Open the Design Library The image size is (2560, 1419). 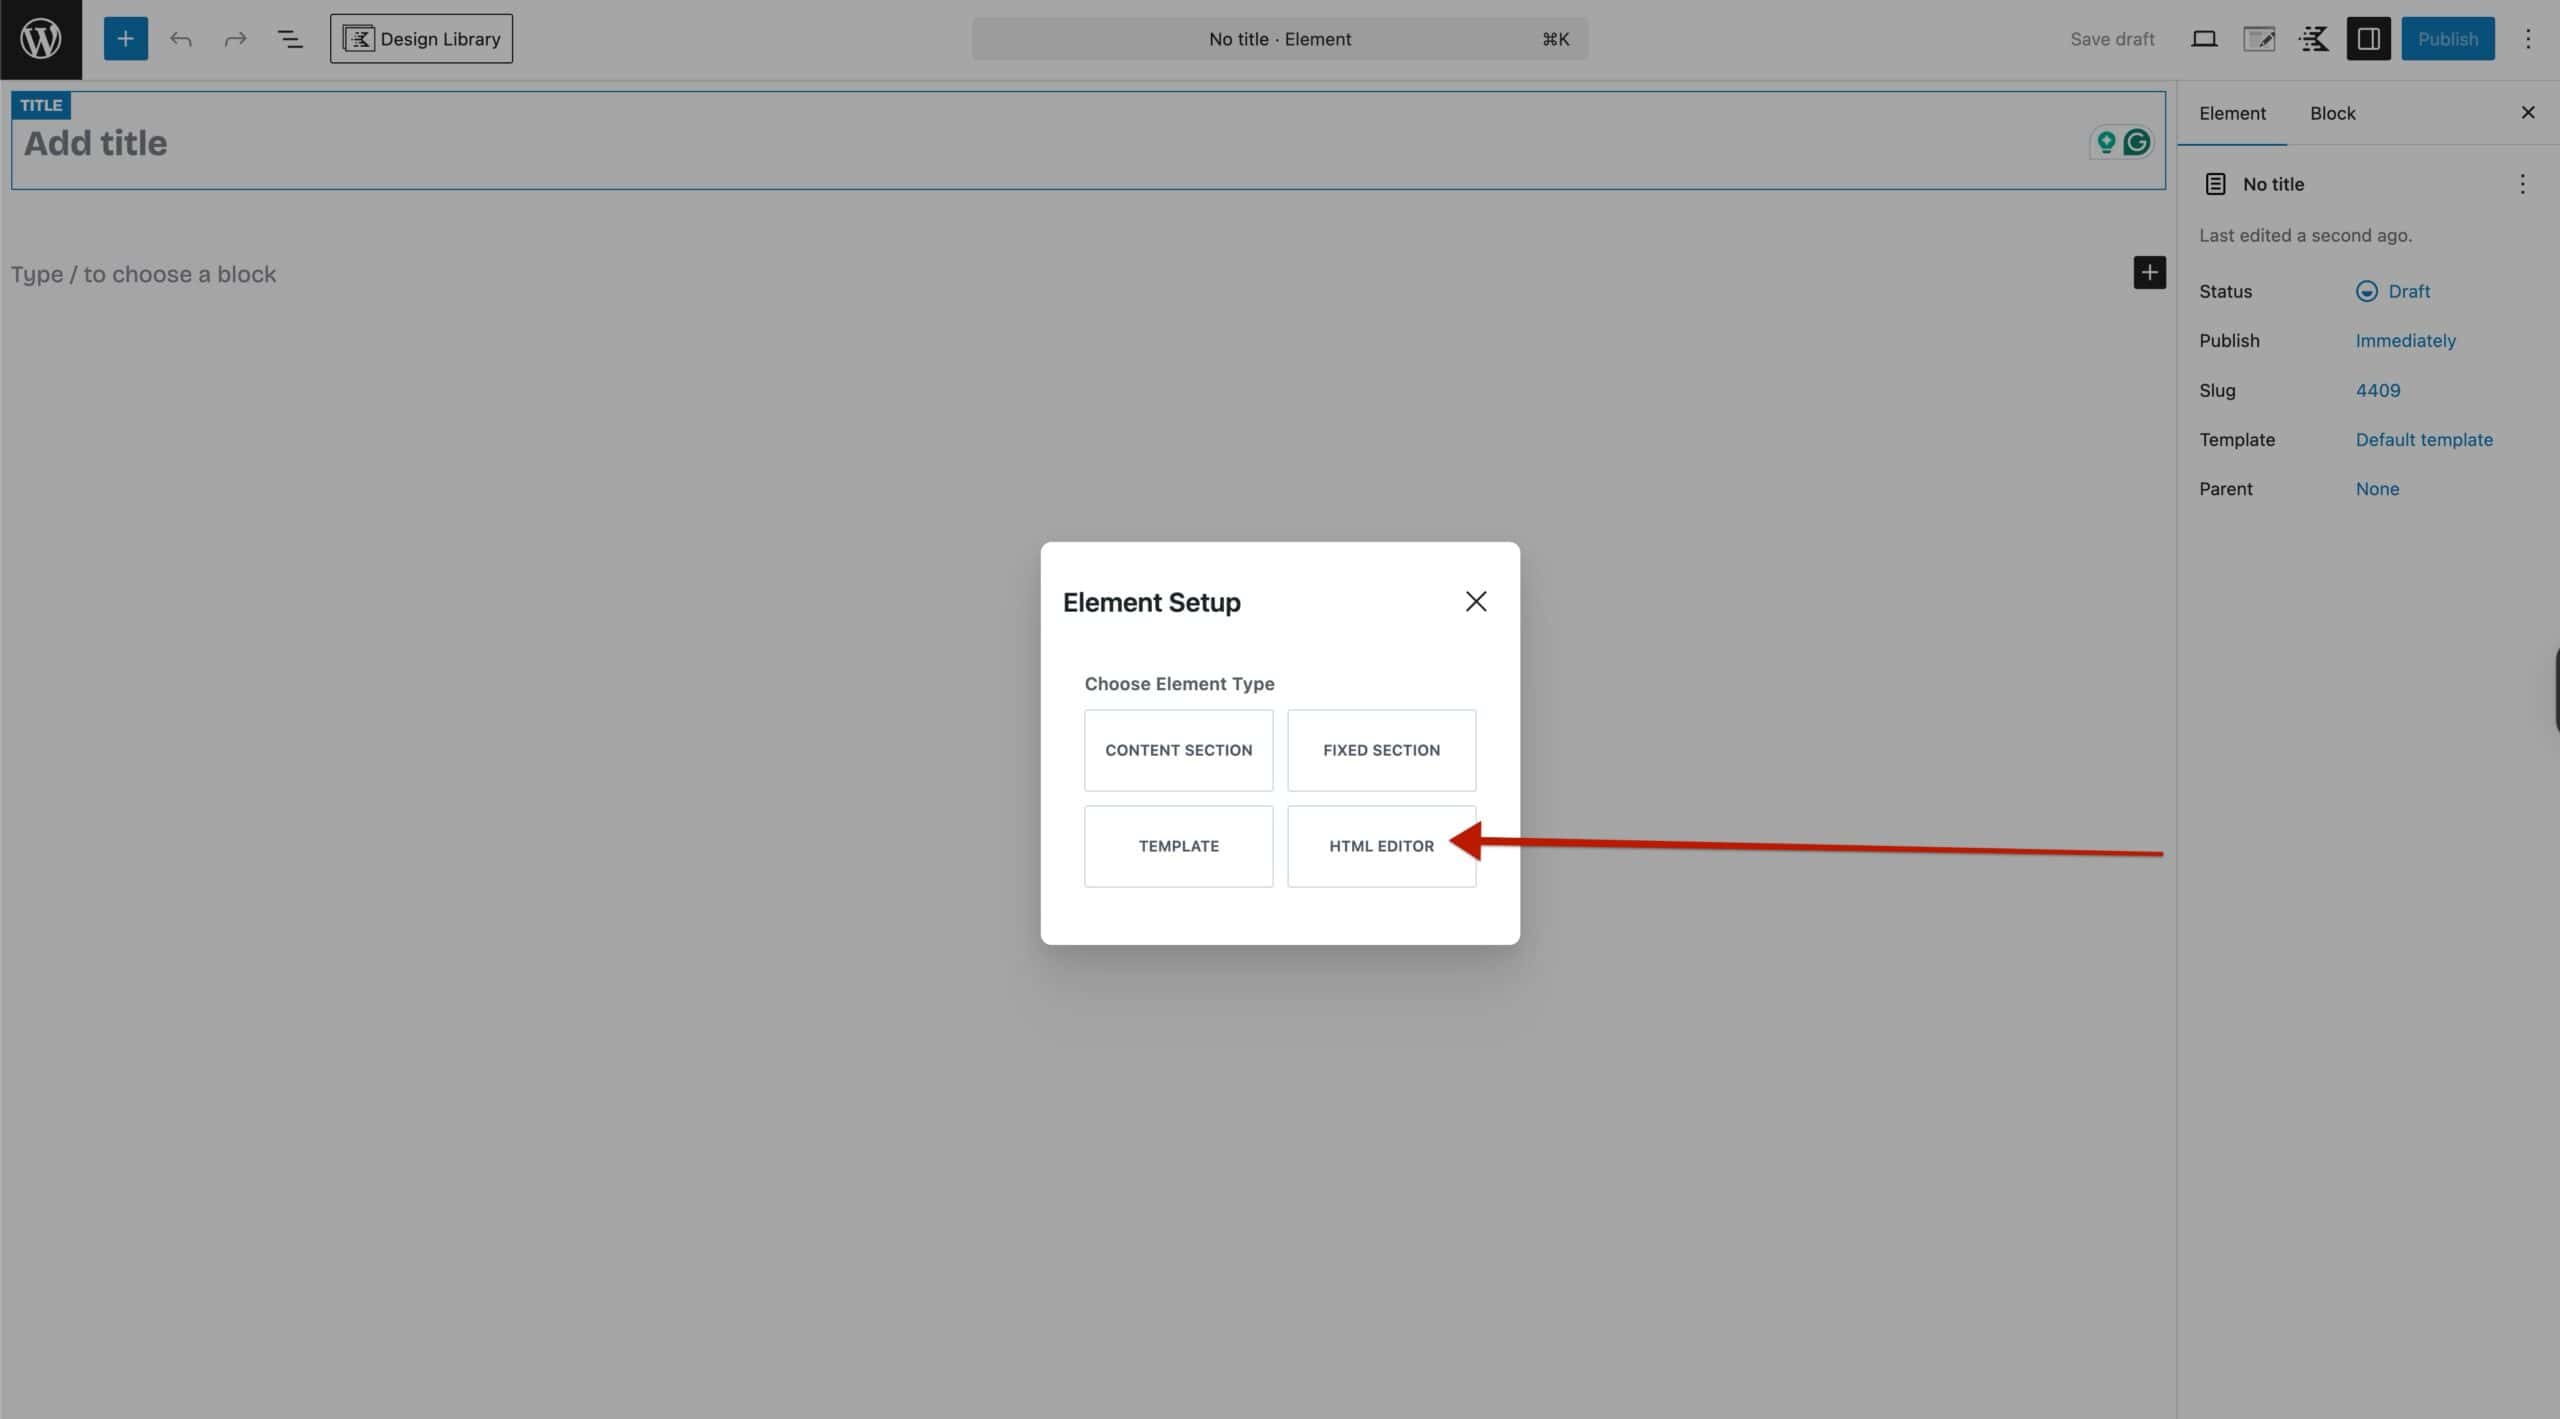pyautogui.click(x=420, y=38)
